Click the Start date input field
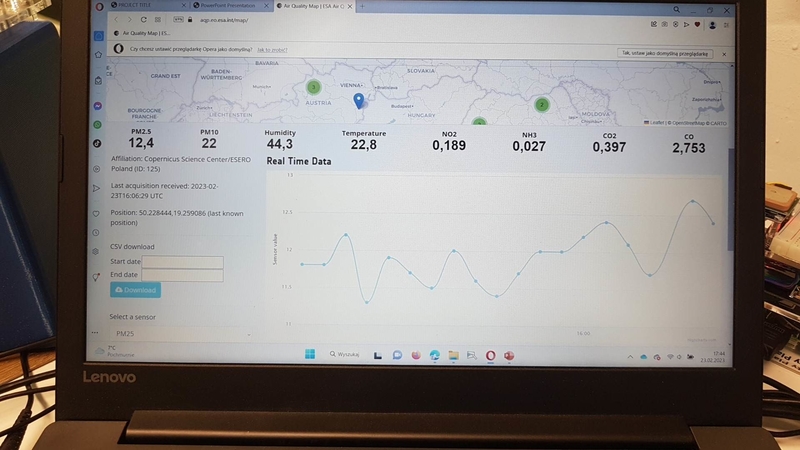 181,262
